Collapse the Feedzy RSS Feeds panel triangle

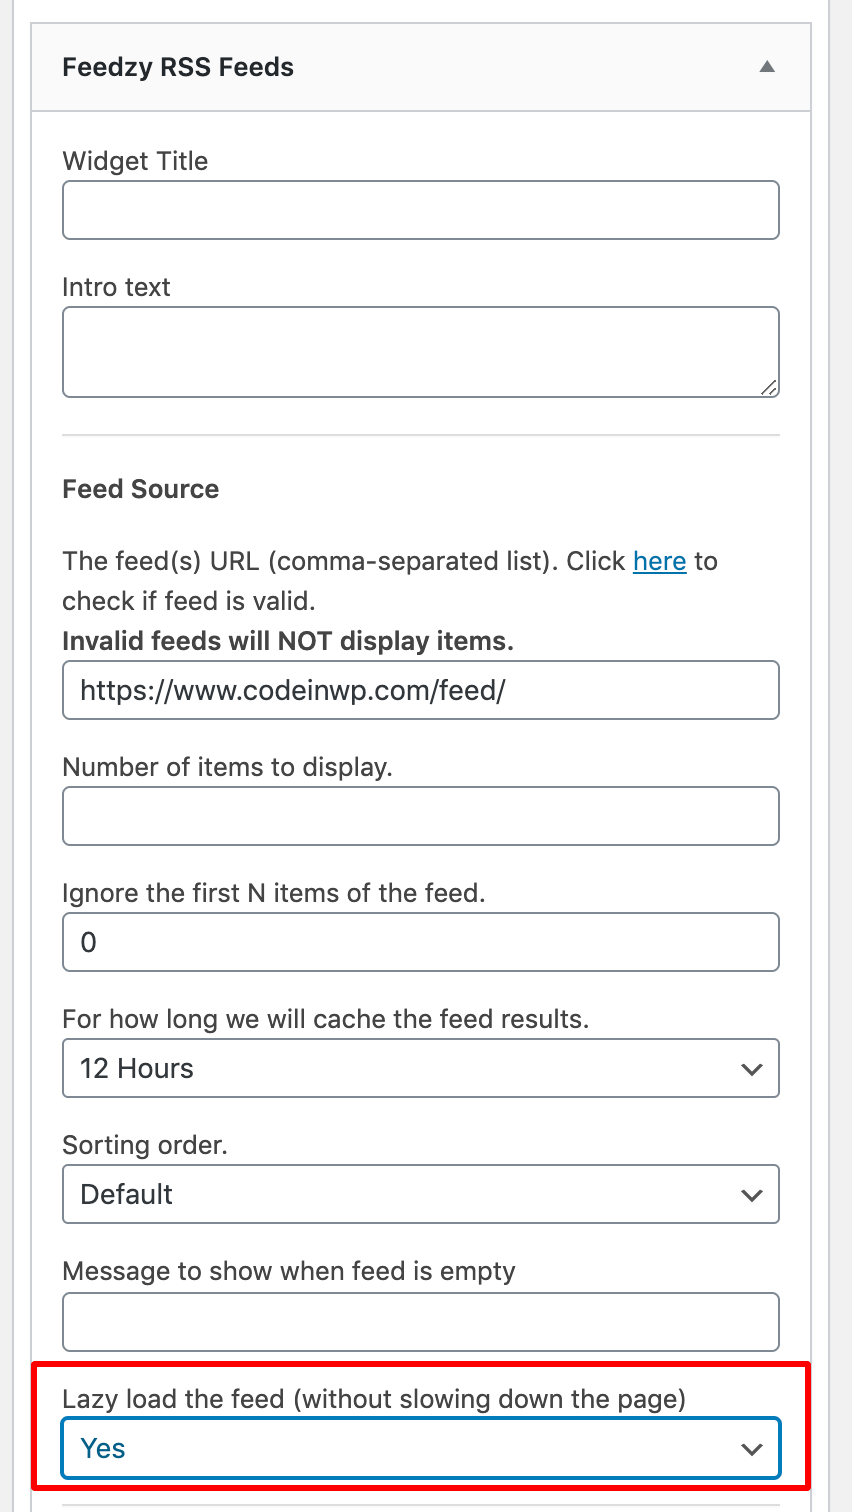[x=767, y=67]
